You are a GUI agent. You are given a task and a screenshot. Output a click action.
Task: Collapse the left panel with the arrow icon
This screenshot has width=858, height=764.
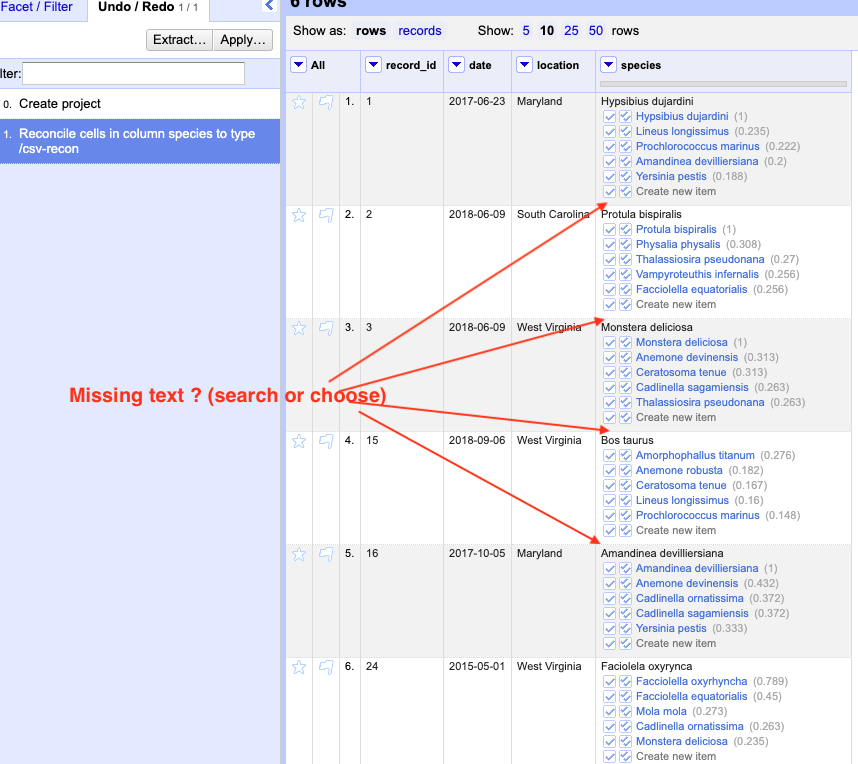tap(269, 5)
